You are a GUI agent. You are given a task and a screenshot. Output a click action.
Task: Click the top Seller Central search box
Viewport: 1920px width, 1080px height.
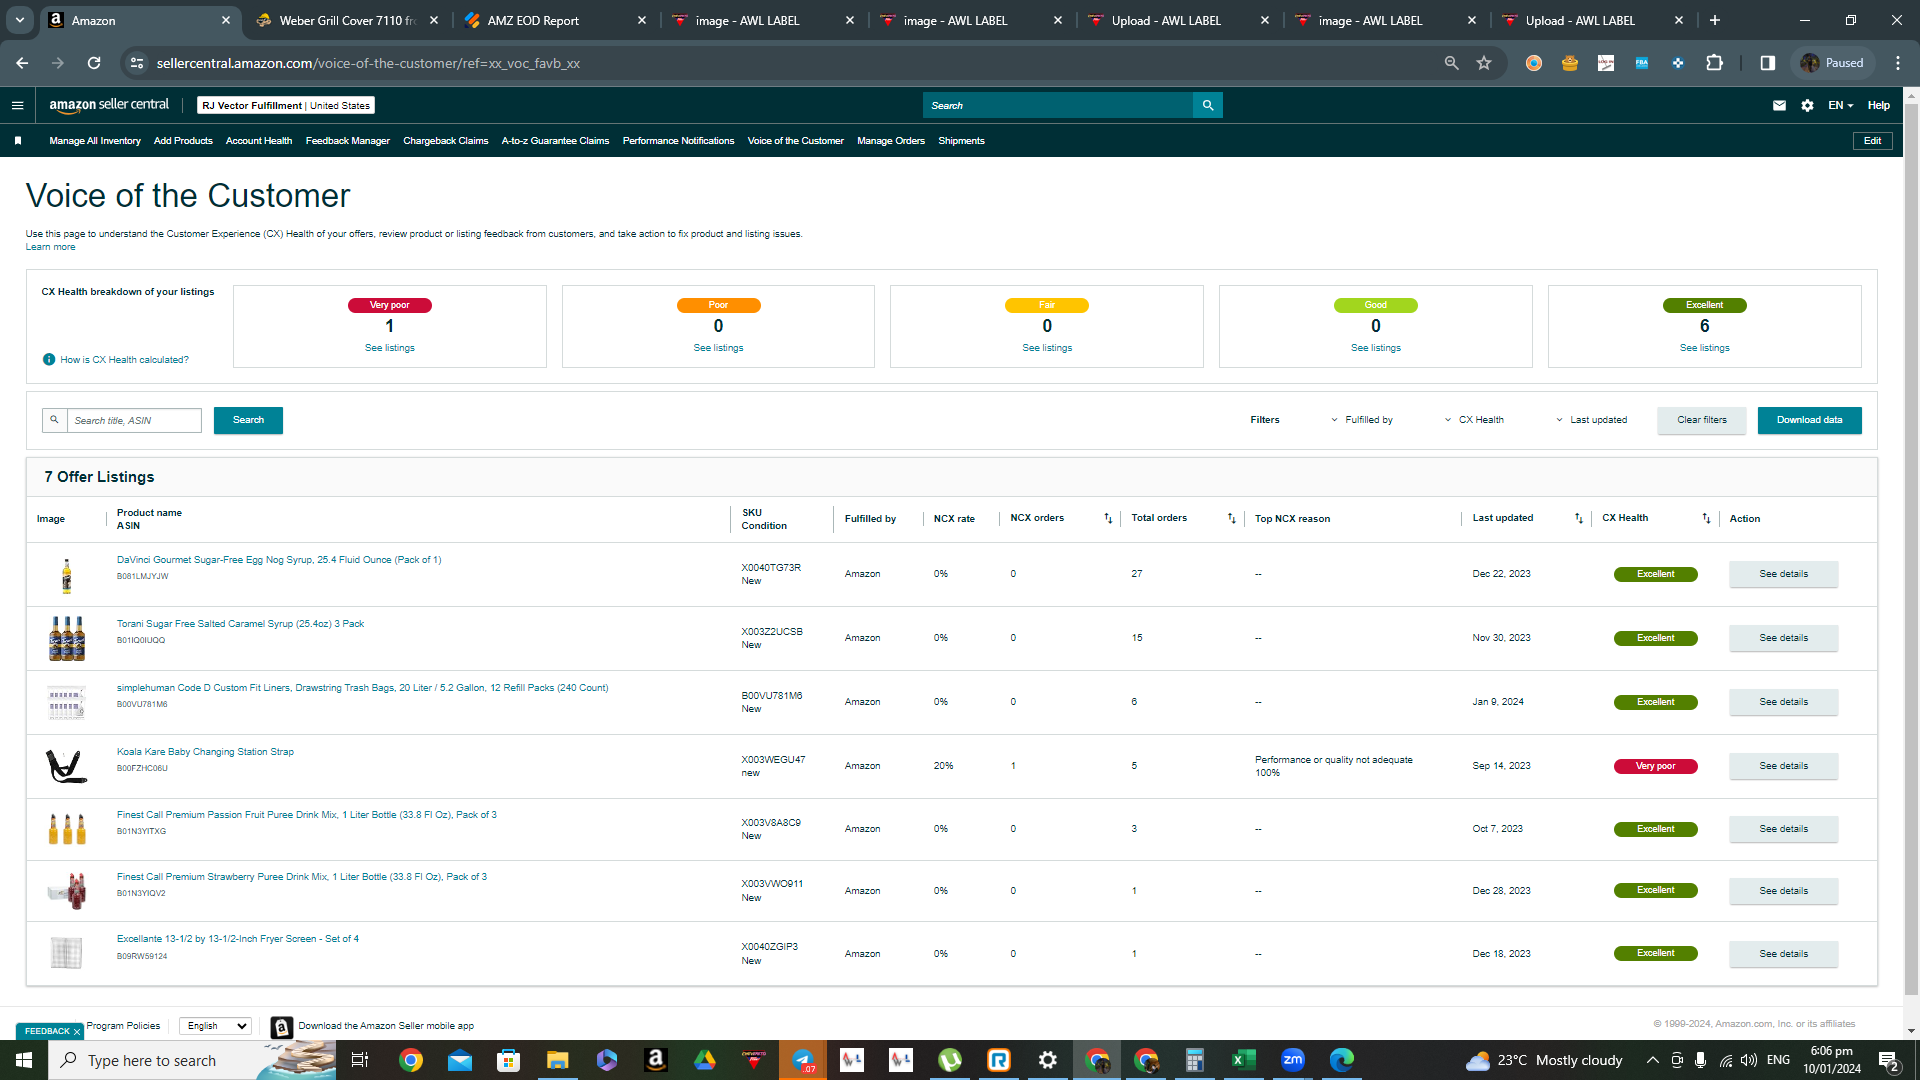tap(1058, 105)
